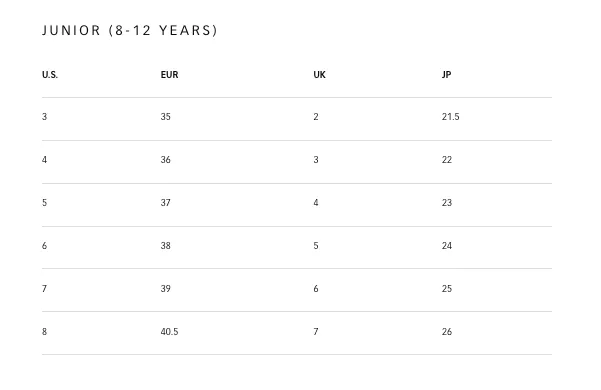Click JP size 24 cell
The image size is (601, 390).
click(447, 246)
